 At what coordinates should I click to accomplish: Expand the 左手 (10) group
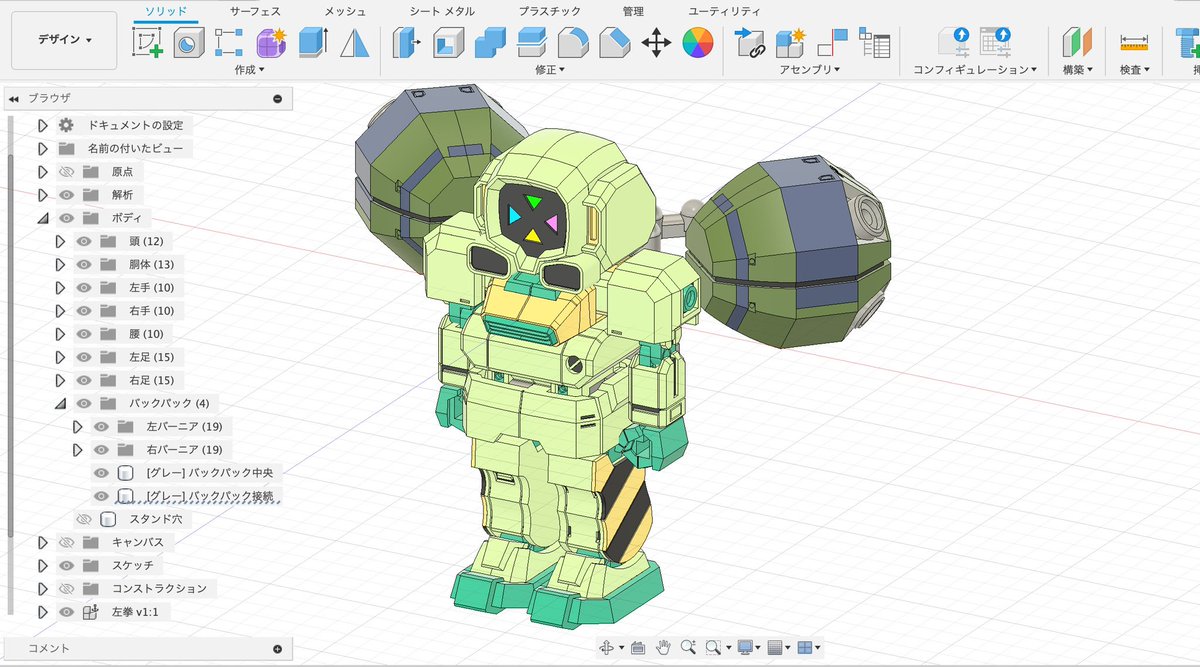[x=60, y=287]
